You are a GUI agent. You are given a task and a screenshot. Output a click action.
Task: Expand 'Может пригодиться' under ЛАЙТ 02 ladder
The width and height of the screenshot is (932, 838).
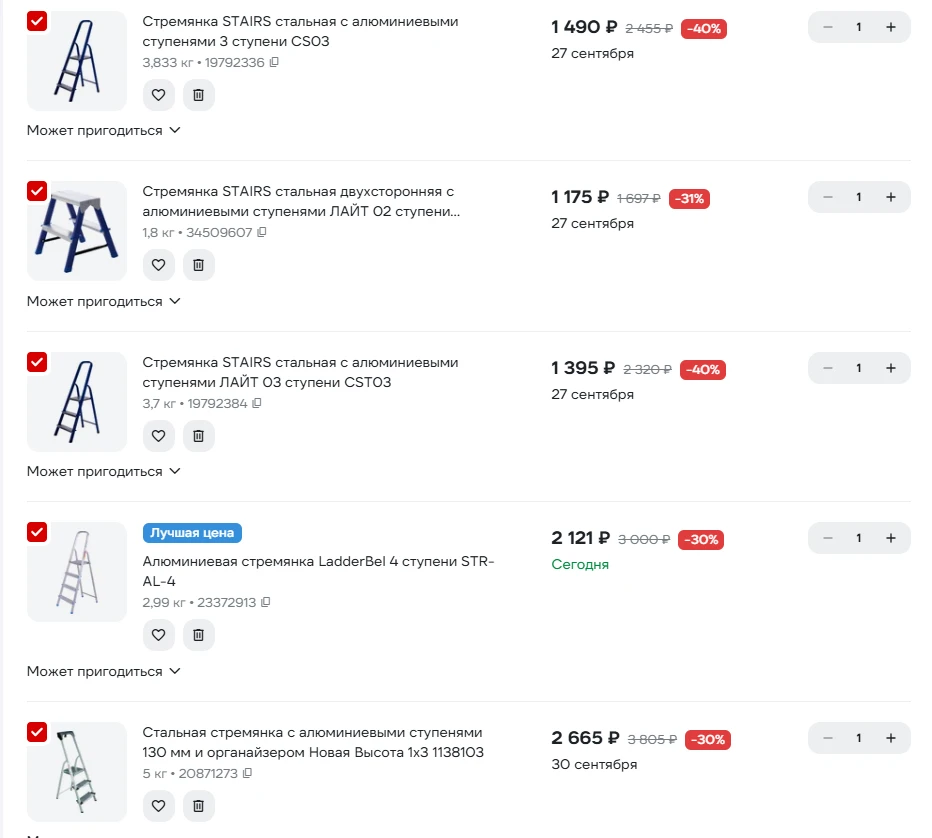tap(103, 301)
